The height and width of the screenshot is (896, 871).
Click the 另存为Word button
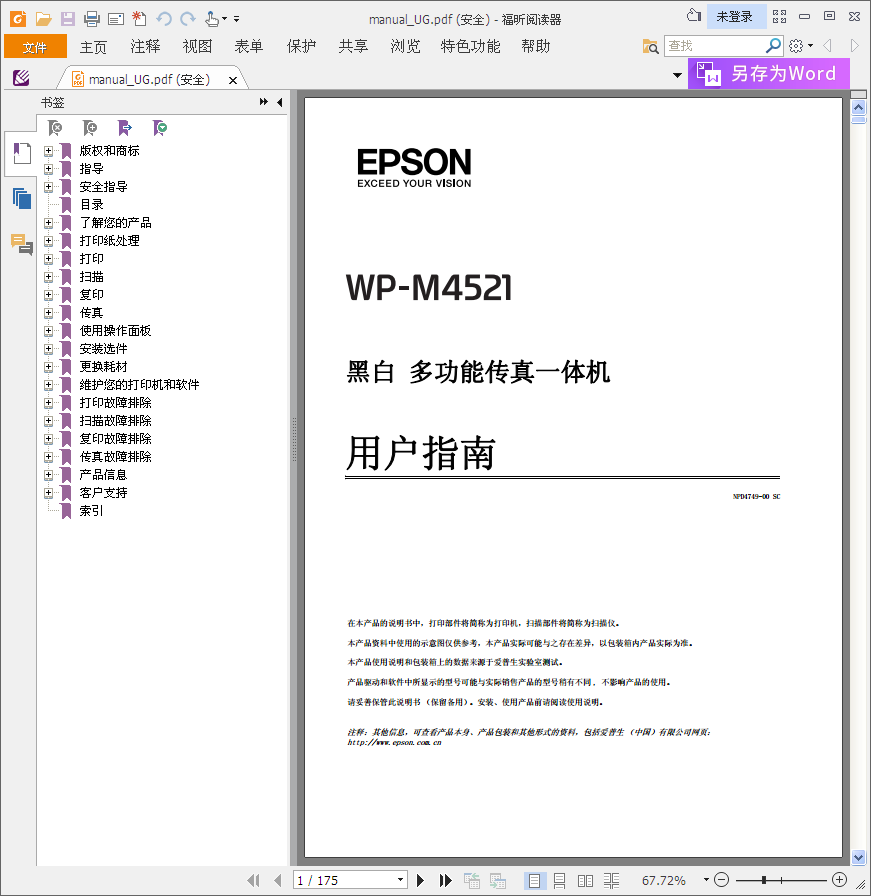pos(769,74)
